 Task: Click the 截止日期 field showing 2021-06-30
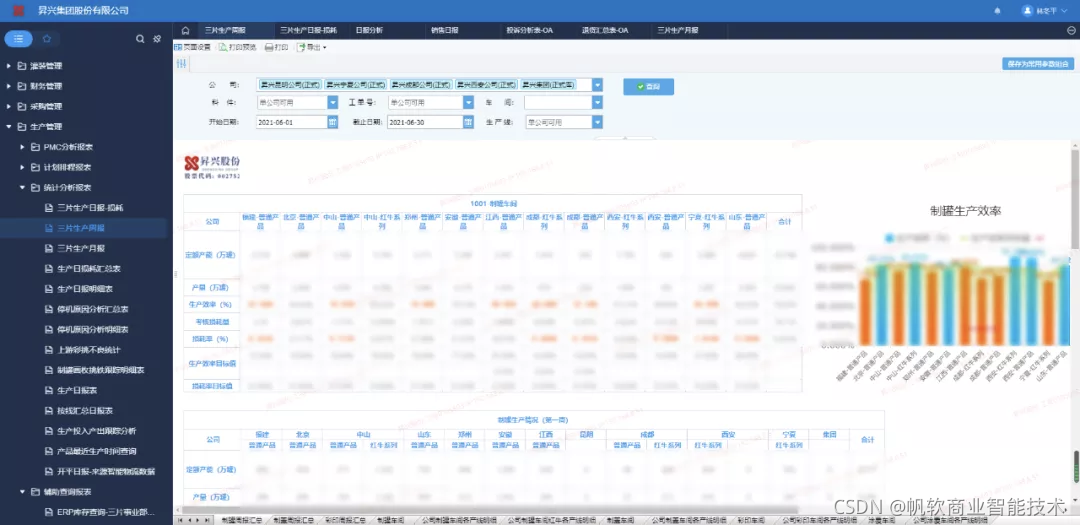click(x=424, y=122)
